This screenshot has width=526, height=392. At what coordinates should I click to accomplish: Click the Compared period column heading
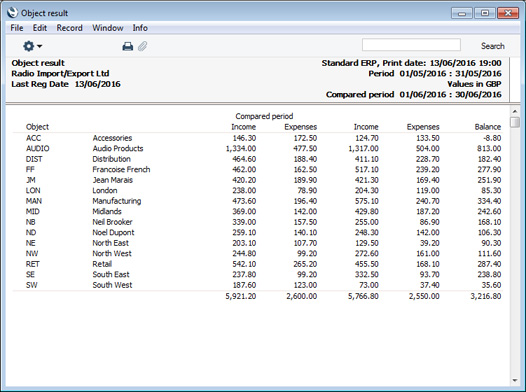pos(264,116)
